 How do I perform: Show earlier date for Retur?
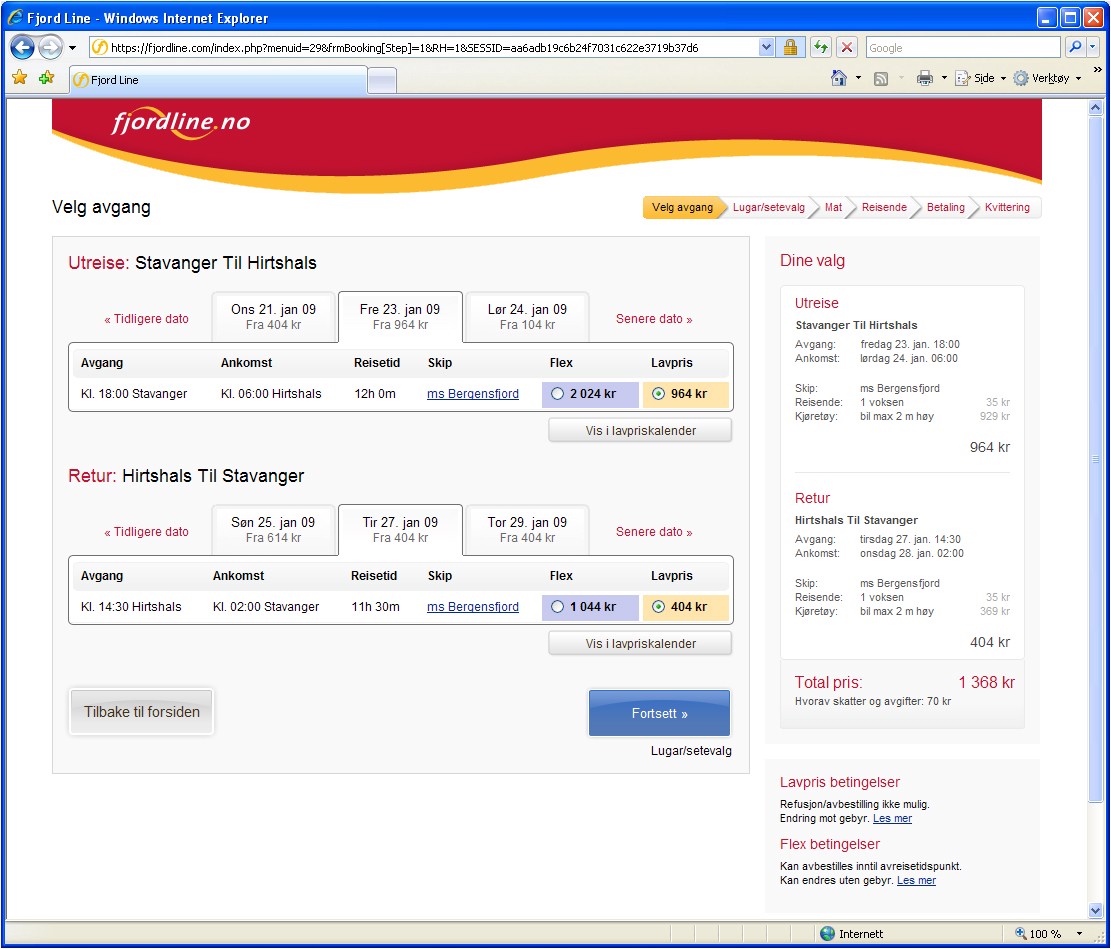(x=146, y=532)
